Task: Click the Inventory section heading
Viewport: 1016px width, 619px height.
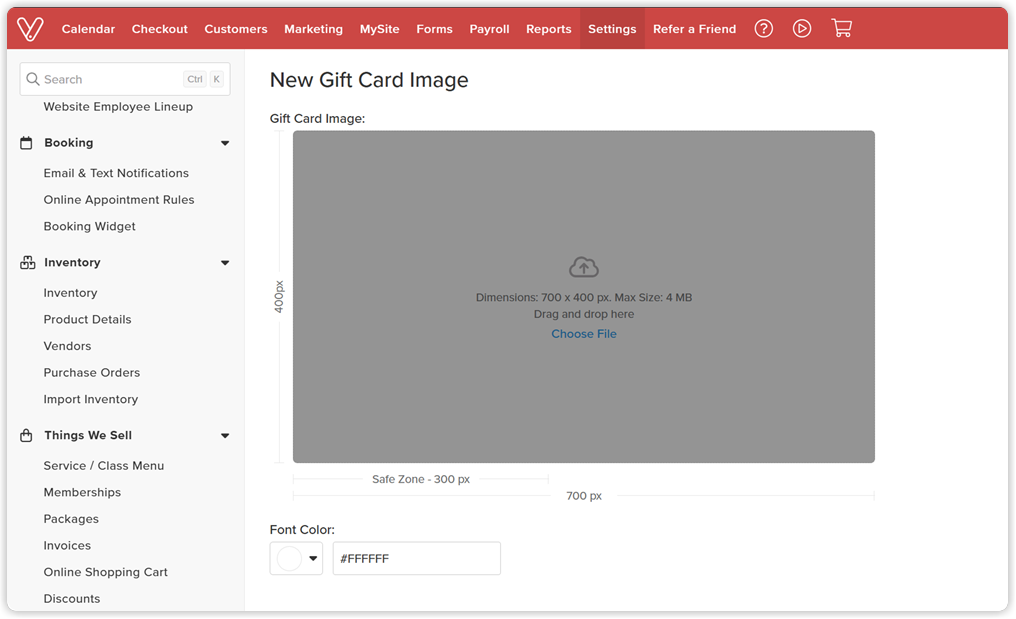Action: pyautogui.click(x=72, y=263)
